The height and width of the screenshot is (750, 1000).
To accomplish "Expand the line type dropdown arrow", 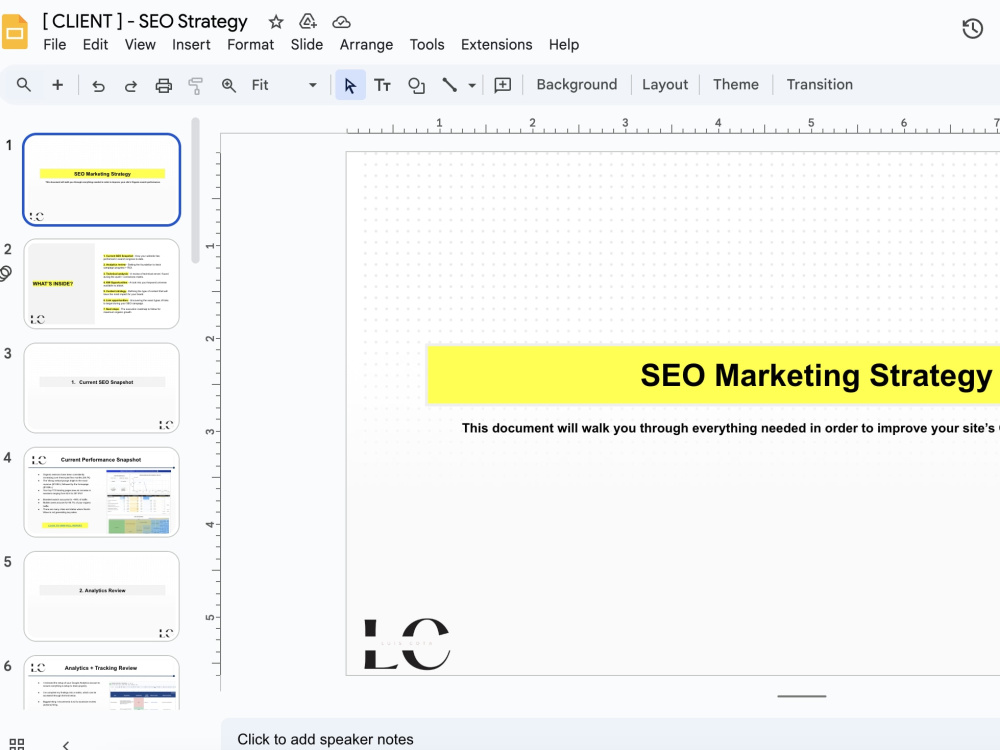I will [x=472, y=85].
